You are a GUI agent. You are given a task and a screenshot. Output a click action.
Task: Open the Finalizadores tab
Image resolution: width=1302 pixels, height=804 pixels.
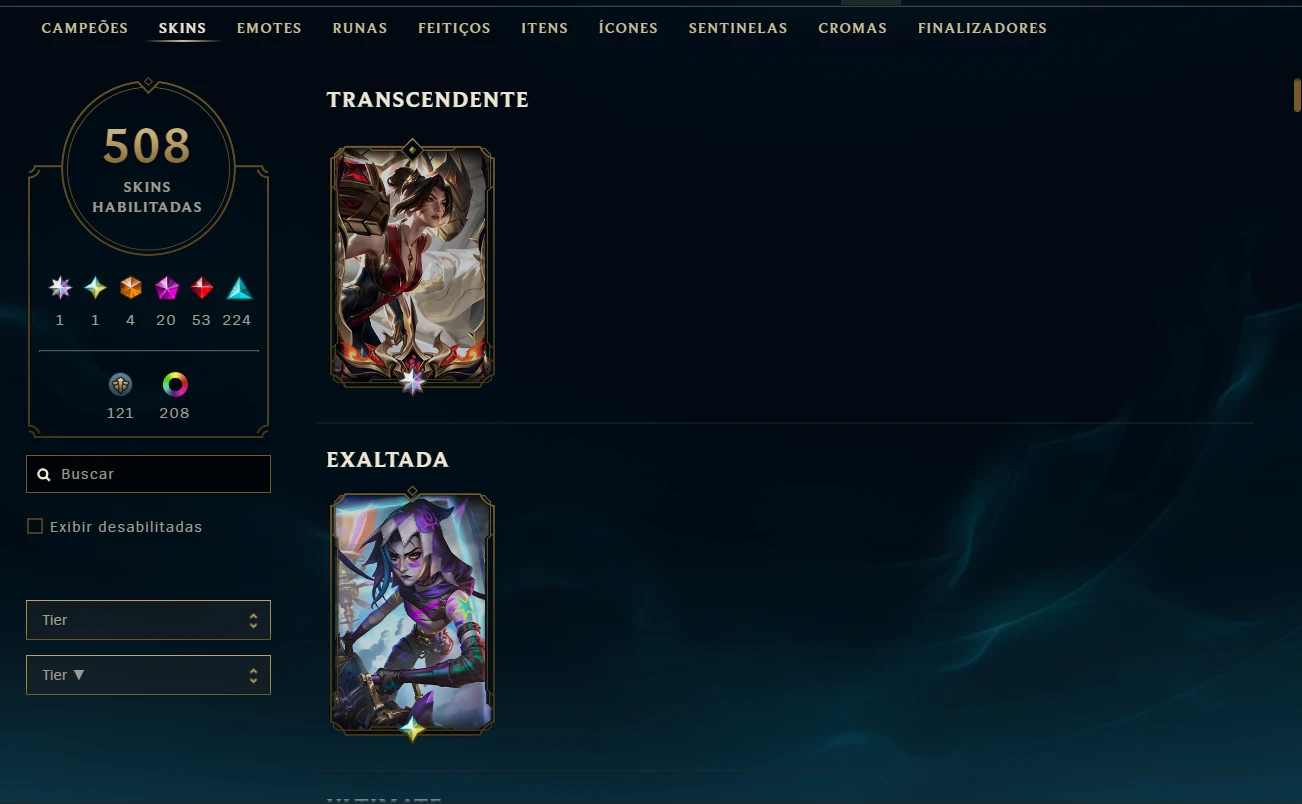coord(982,28)
